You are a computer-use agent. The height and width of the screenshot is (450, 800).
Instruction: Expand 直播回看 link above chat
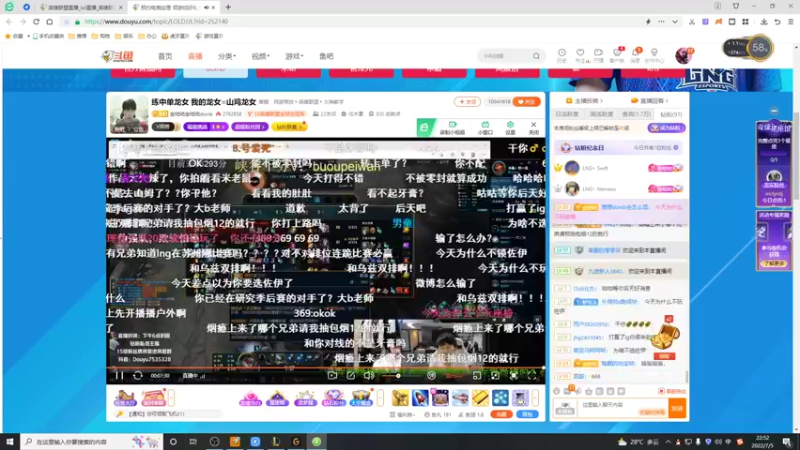649,101
